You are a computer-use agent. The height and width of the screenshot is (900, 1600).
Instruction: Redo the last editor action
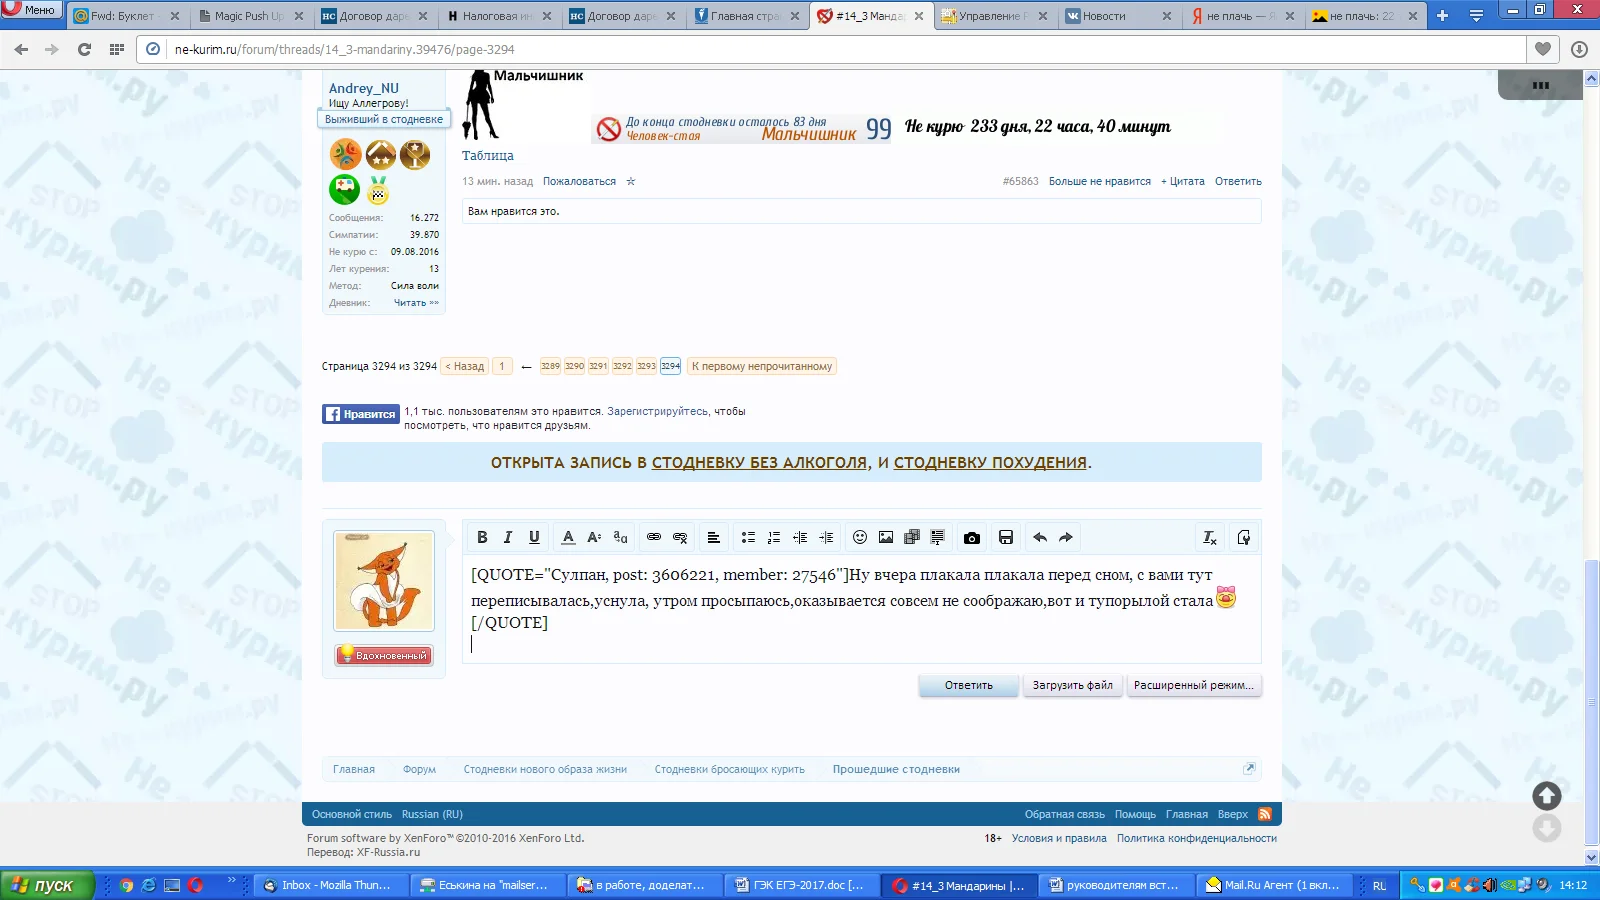click(1066, 537)
